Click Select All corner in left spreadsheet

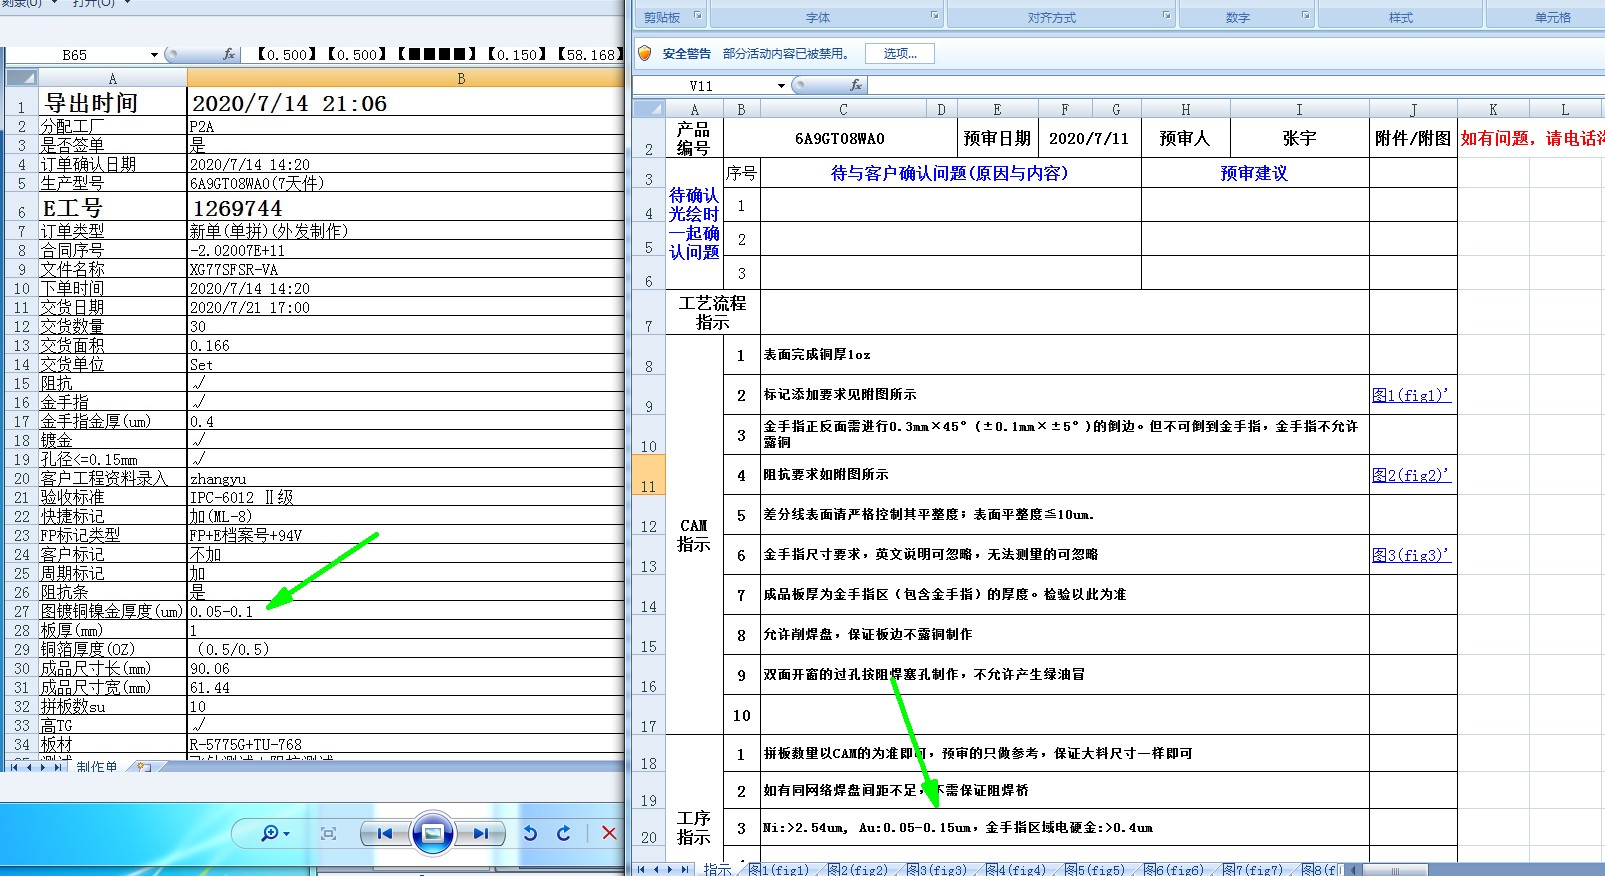coord(22,78)
